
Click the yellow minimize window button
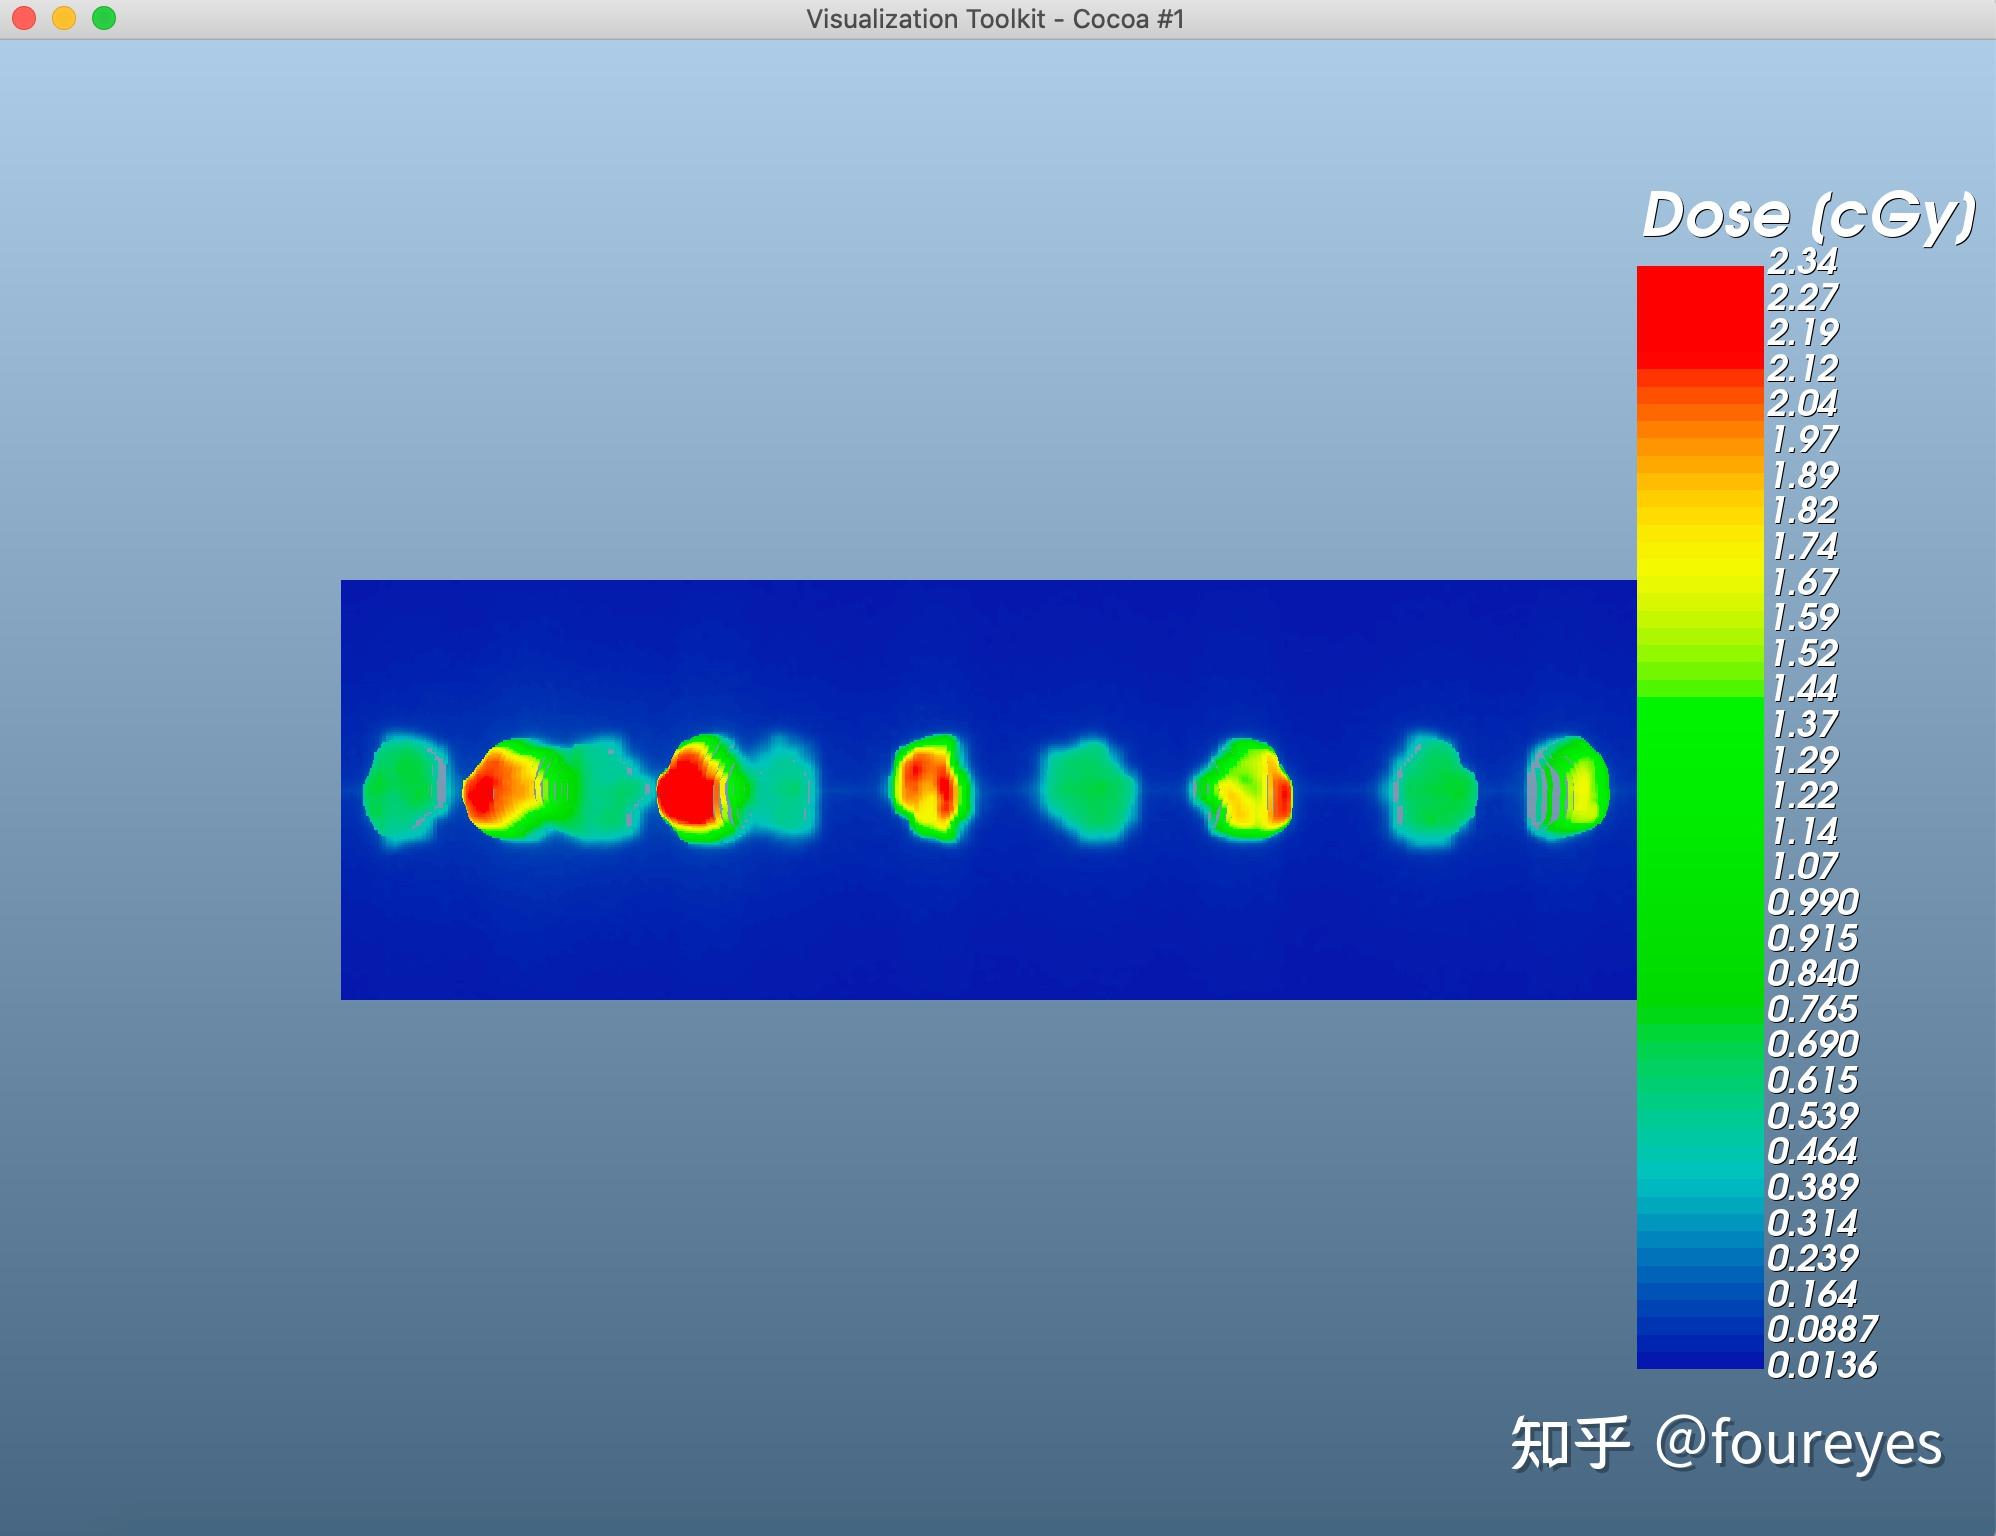(x=64, y=18)
